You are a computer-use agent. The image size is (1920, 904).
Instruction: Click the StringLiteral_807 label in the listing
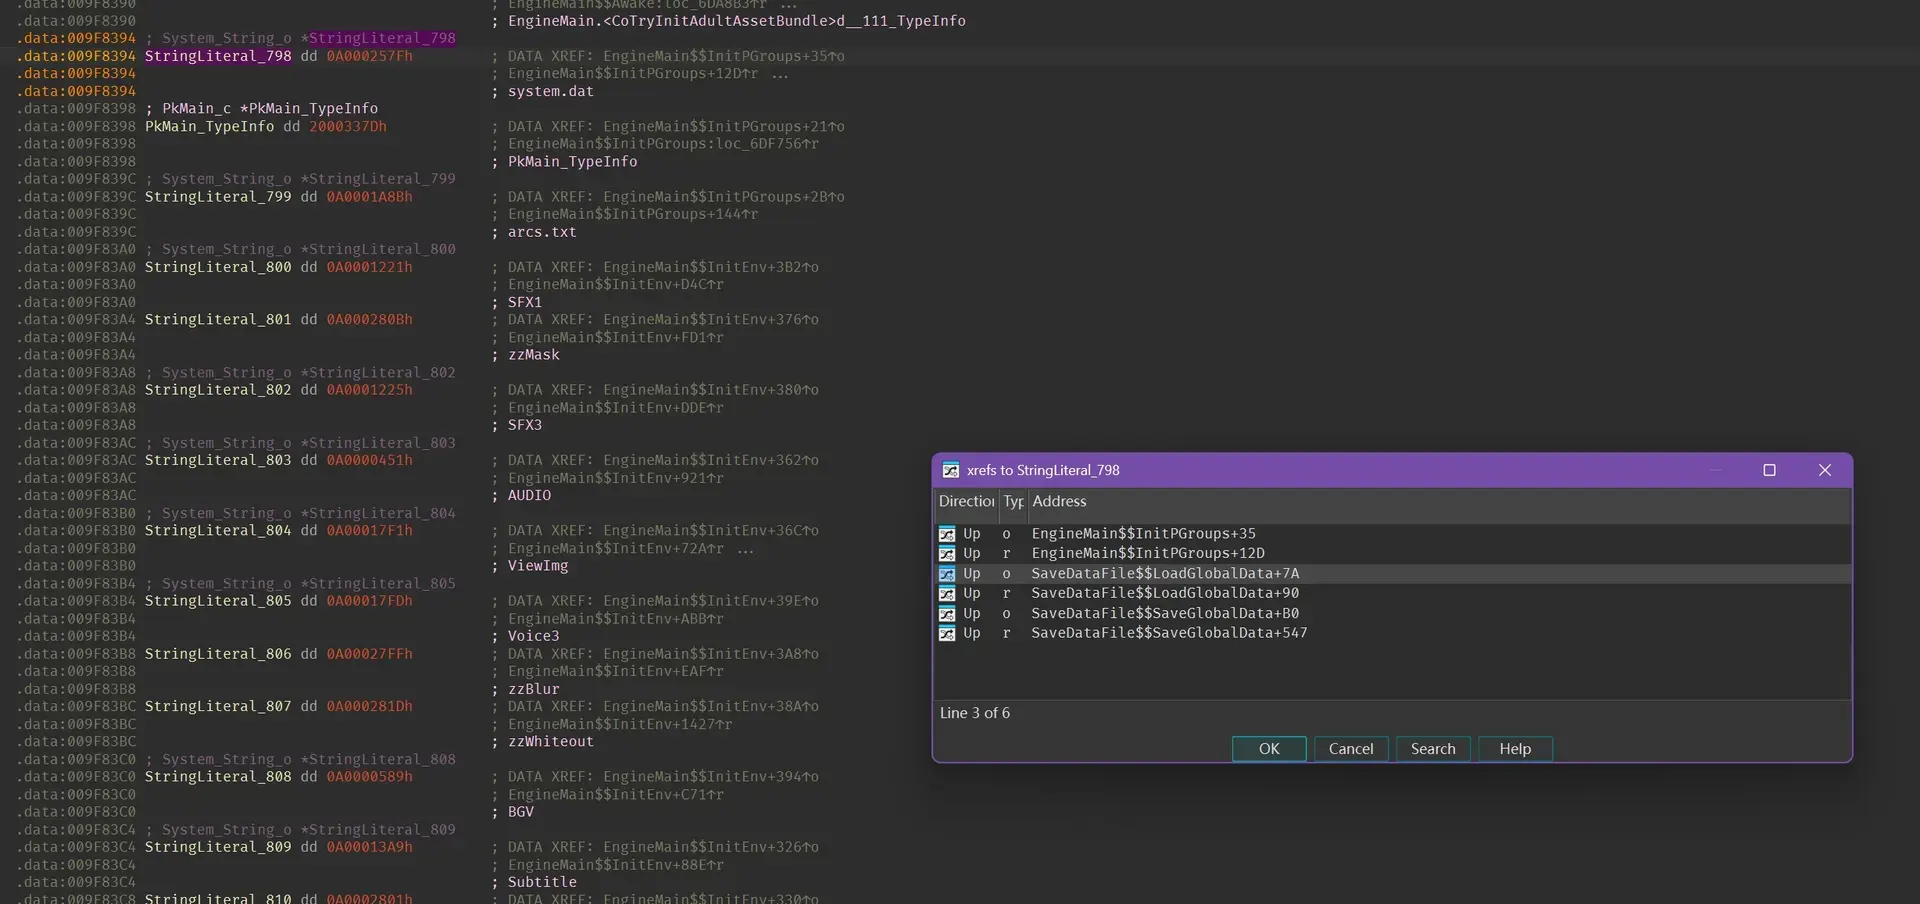[218, 707]
